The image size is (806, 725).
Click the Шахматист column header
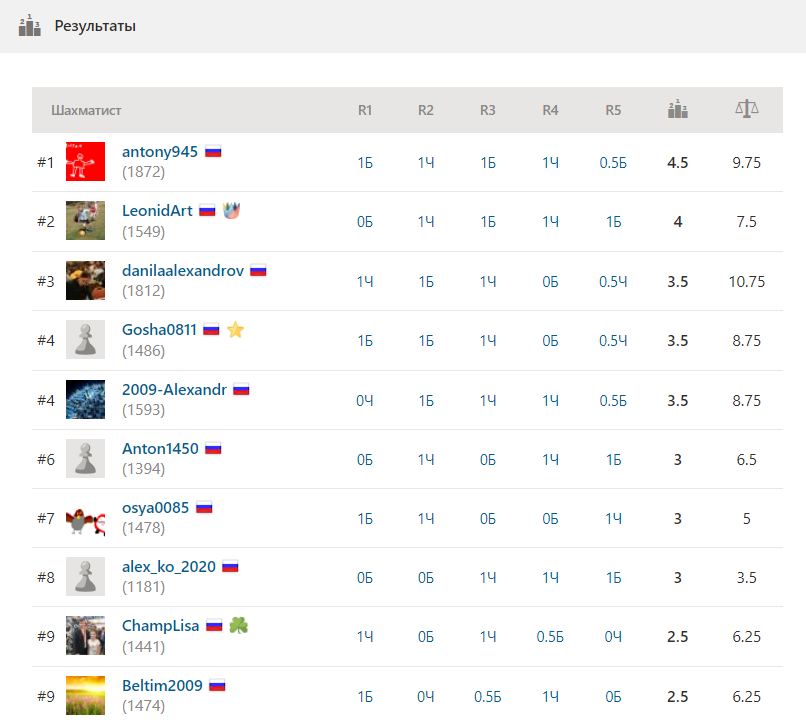click(86, 110)
